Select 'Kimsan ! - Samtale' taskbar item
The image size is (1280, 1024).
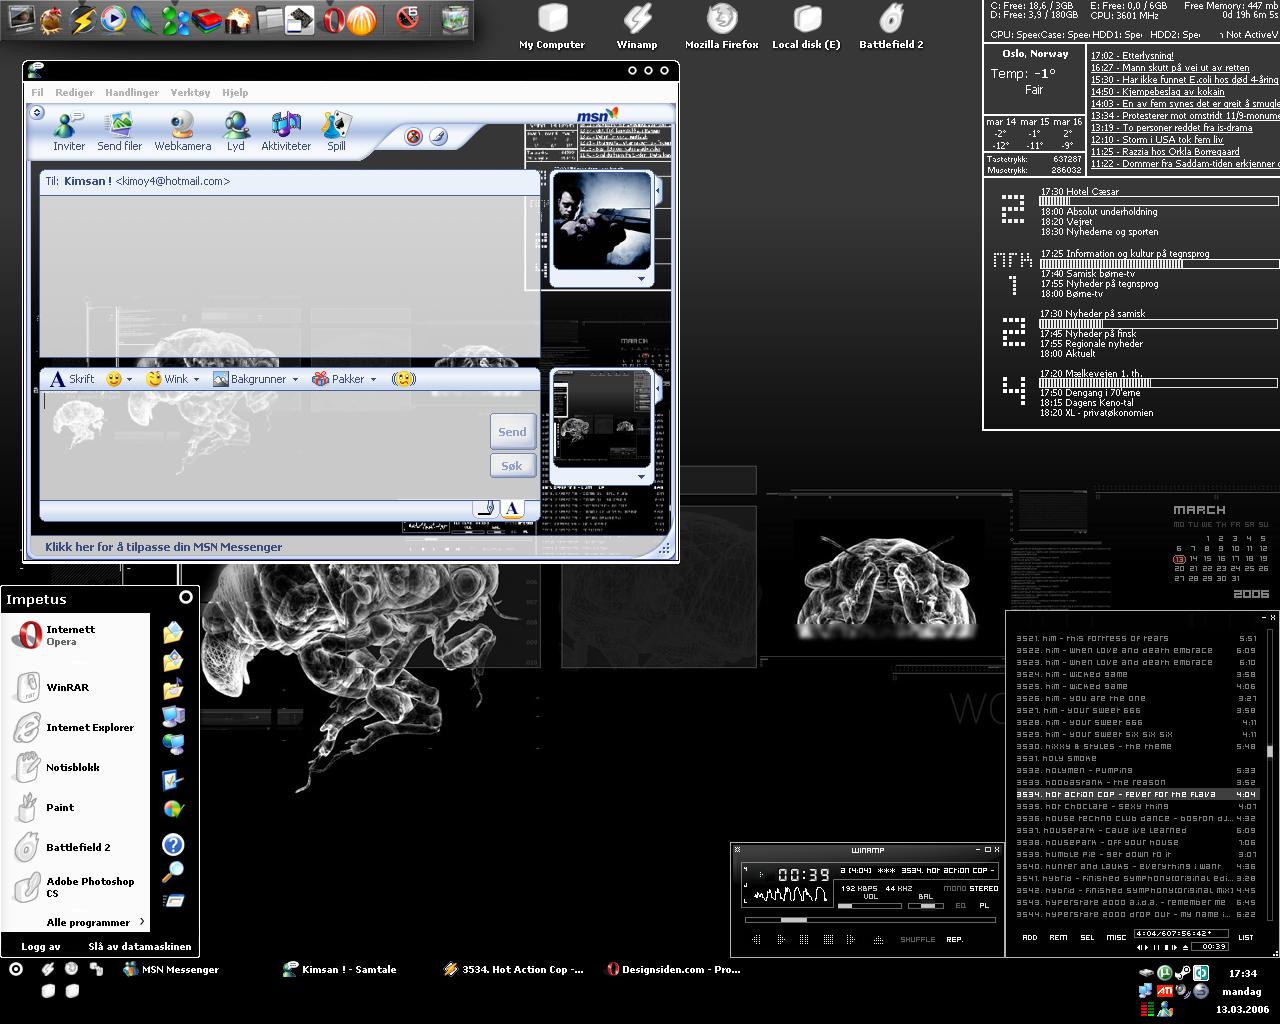(x=340, y=969)
